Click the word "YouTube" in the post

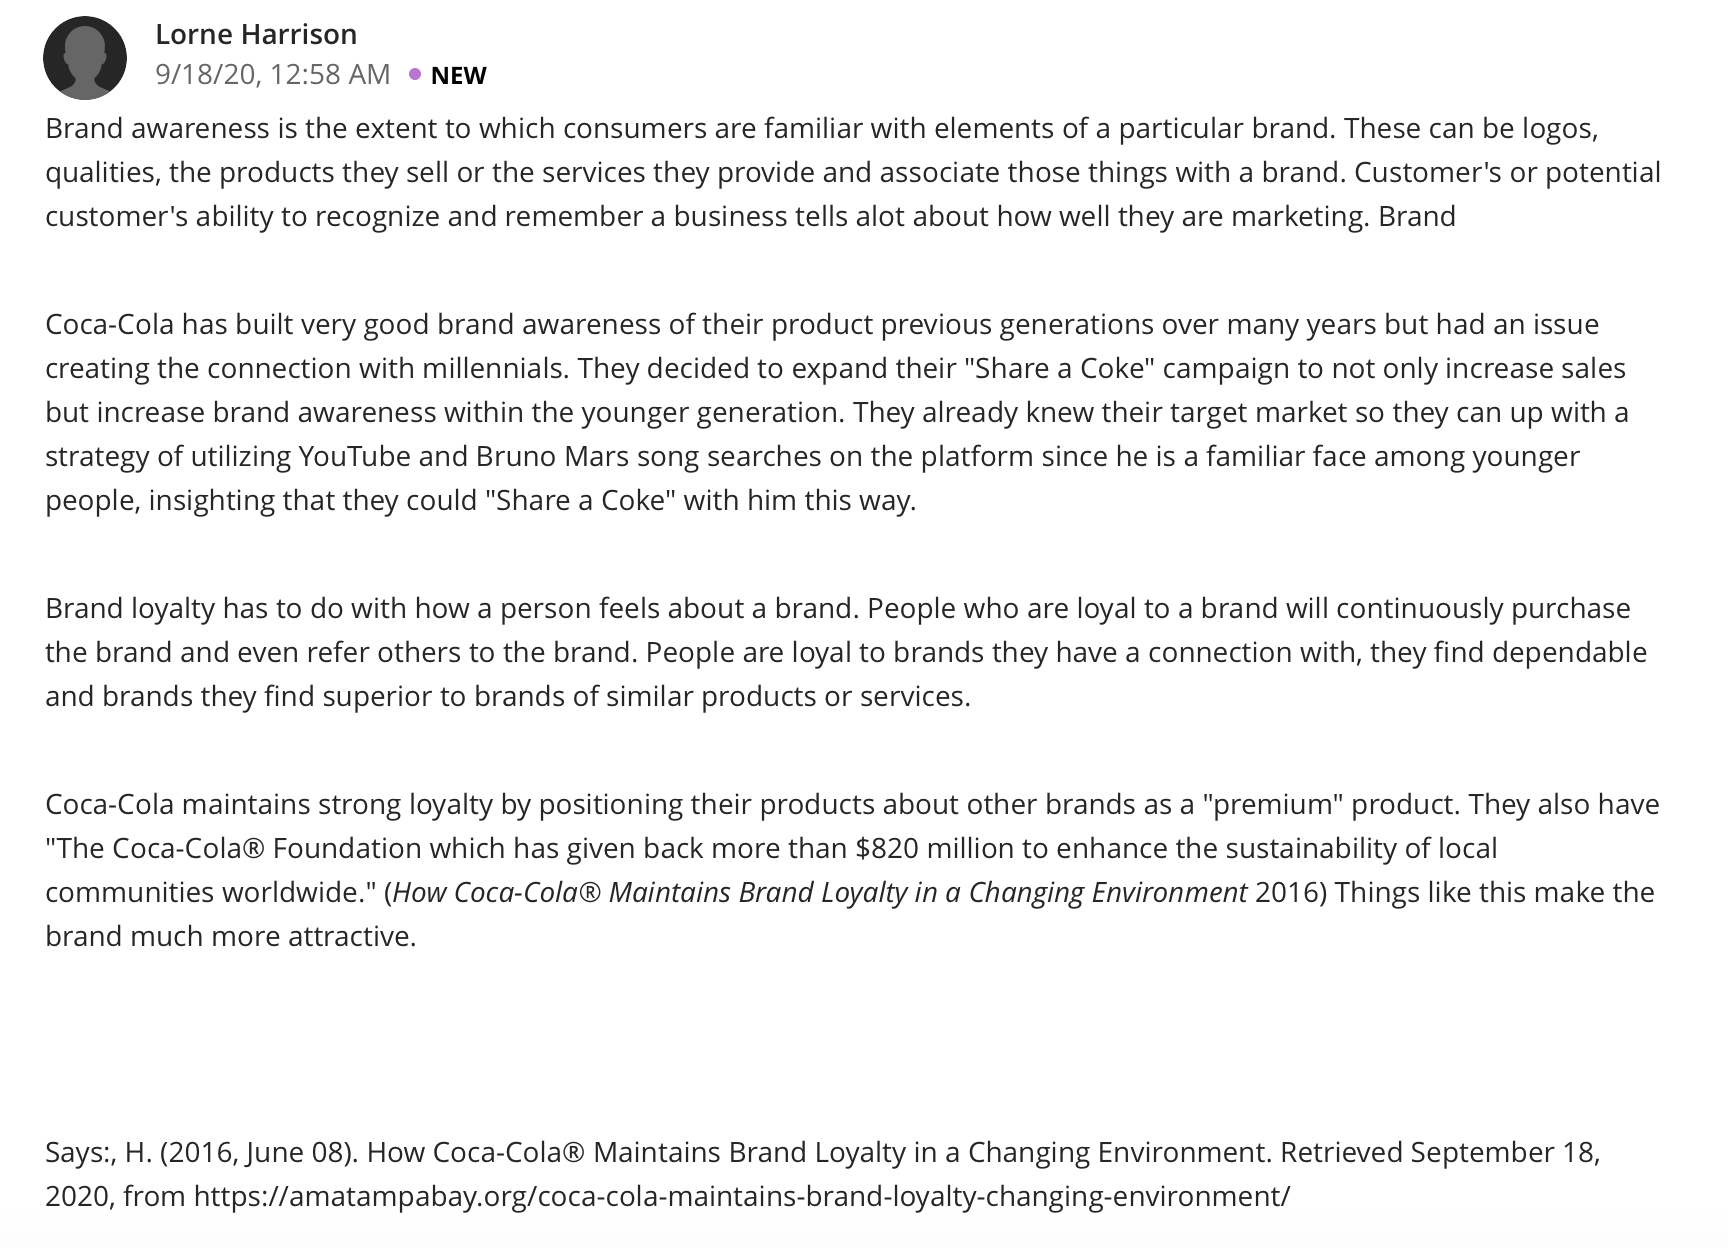click(x=355, y=456)
